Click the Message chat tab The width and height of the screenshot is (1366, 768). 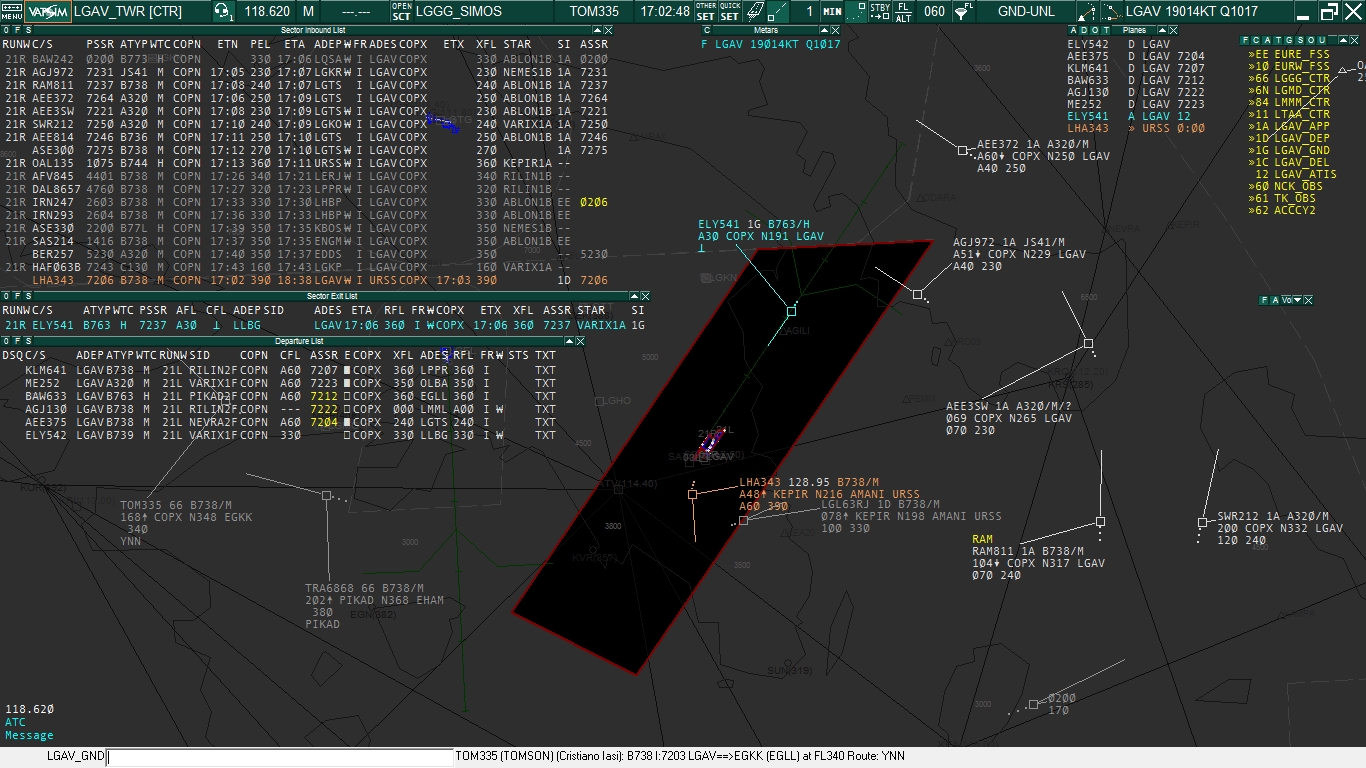coord(29,735)
